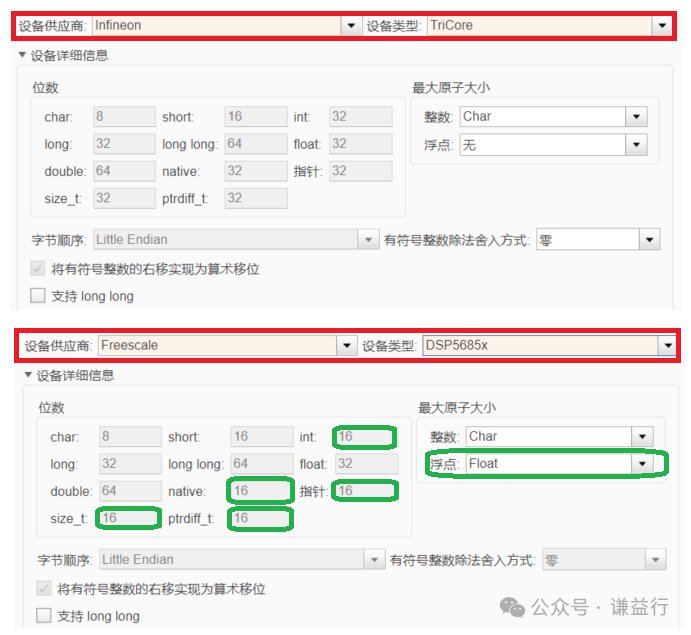Viewport: 691px width, 635px height.
Task: Select the char bits field in Infineon panel
Action: click(x=124, y=117)
